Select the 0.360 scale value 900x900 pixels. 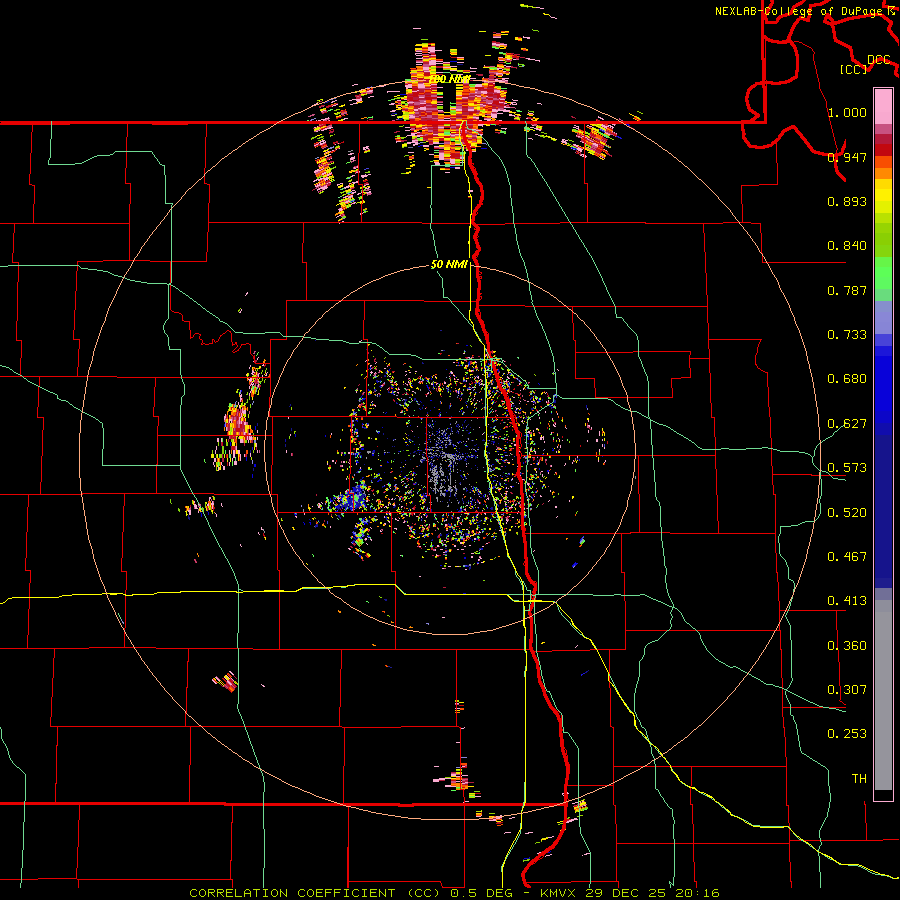tap(847, 645)
